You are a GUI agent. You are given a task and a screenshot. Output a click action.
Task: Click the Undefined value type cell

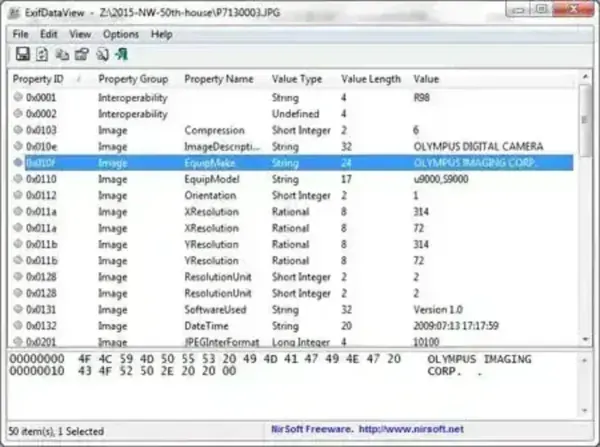(295, 114)
